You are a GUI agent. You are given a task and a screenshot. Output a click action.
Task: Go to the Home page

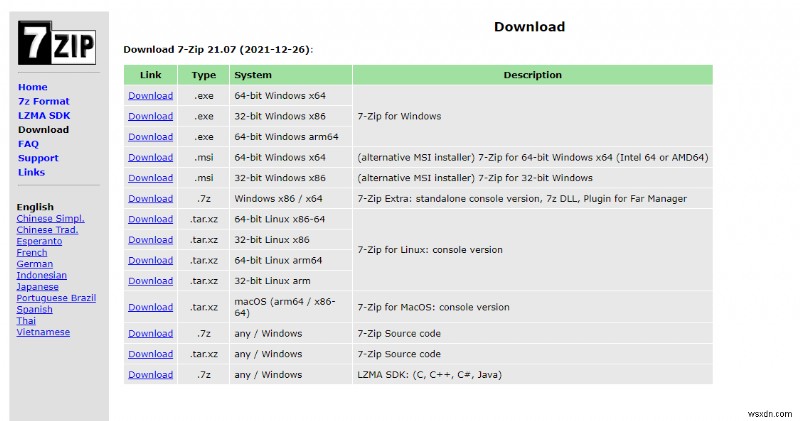pos(33,87)
